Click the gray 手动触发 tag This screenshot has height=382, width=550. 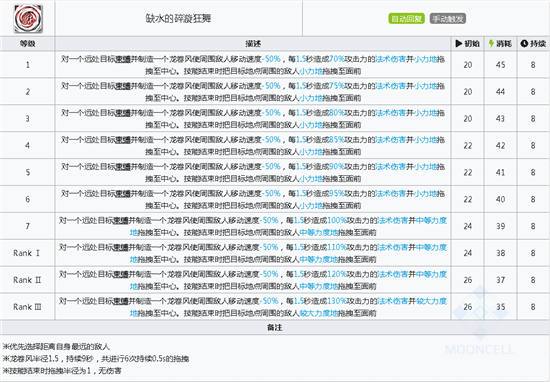448,19
